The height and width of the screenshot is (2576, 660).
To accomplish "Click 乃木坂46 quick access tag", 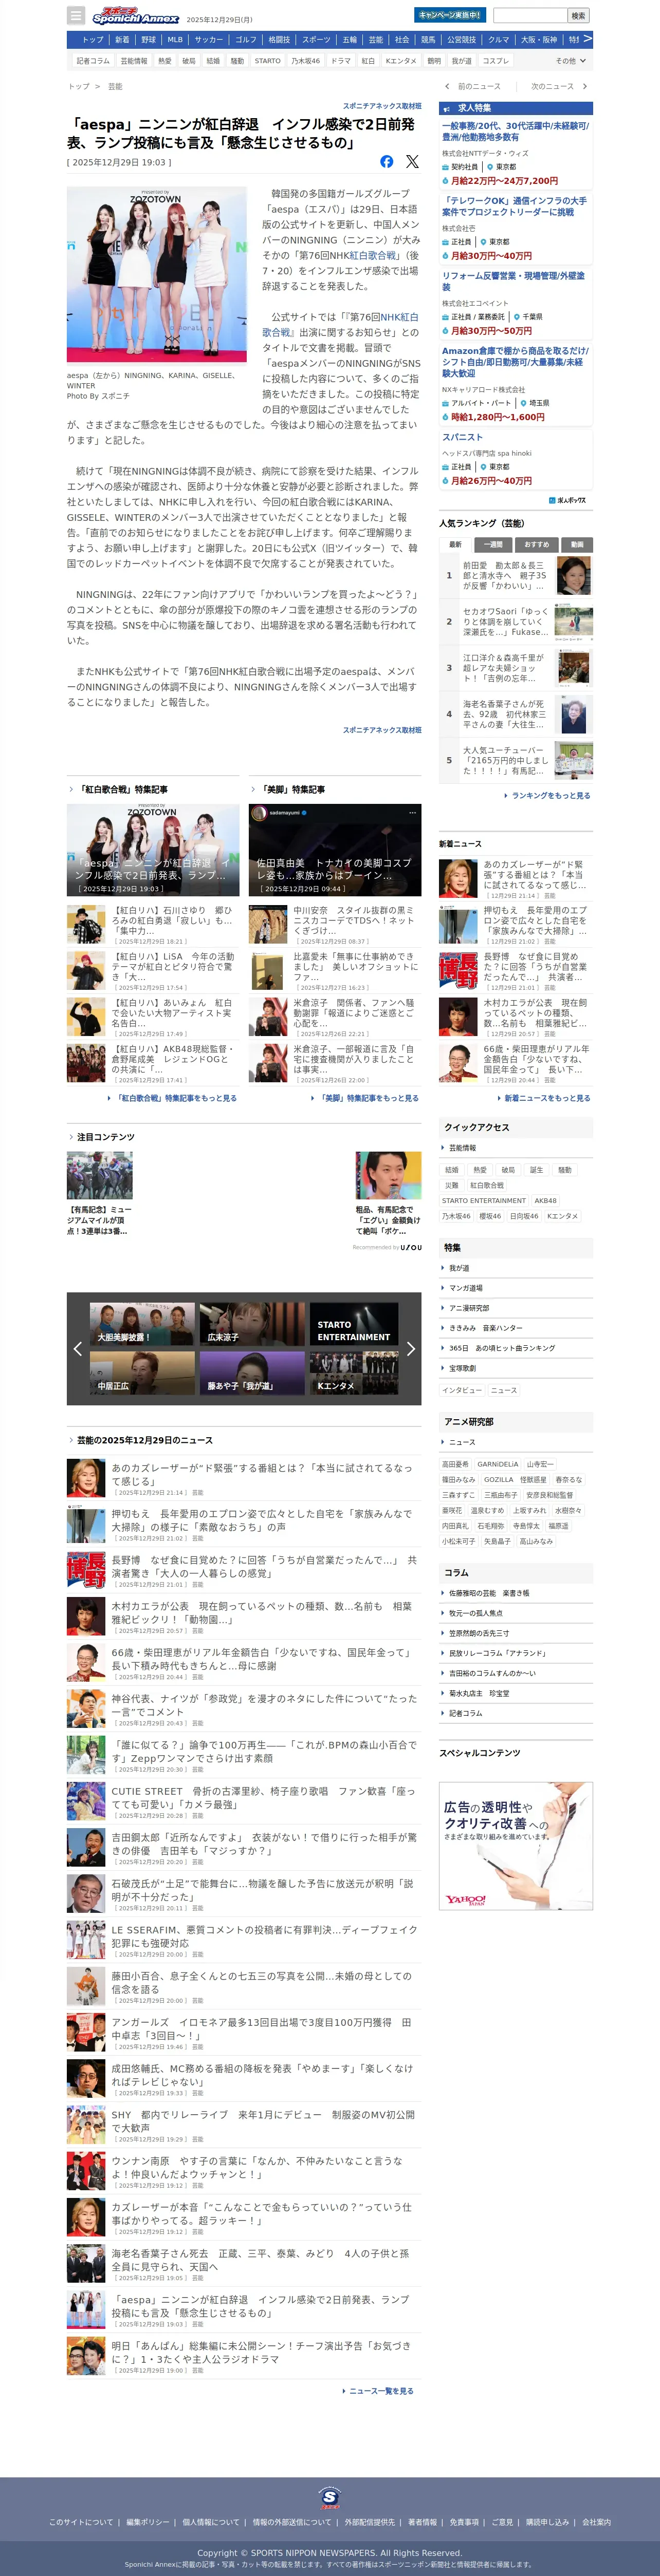I will coord(457,1216).
